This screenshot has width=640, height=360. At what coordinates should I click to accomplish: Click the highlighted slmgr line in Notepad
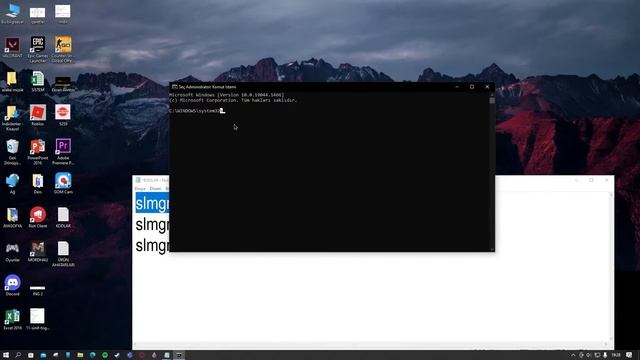(152, 203)
